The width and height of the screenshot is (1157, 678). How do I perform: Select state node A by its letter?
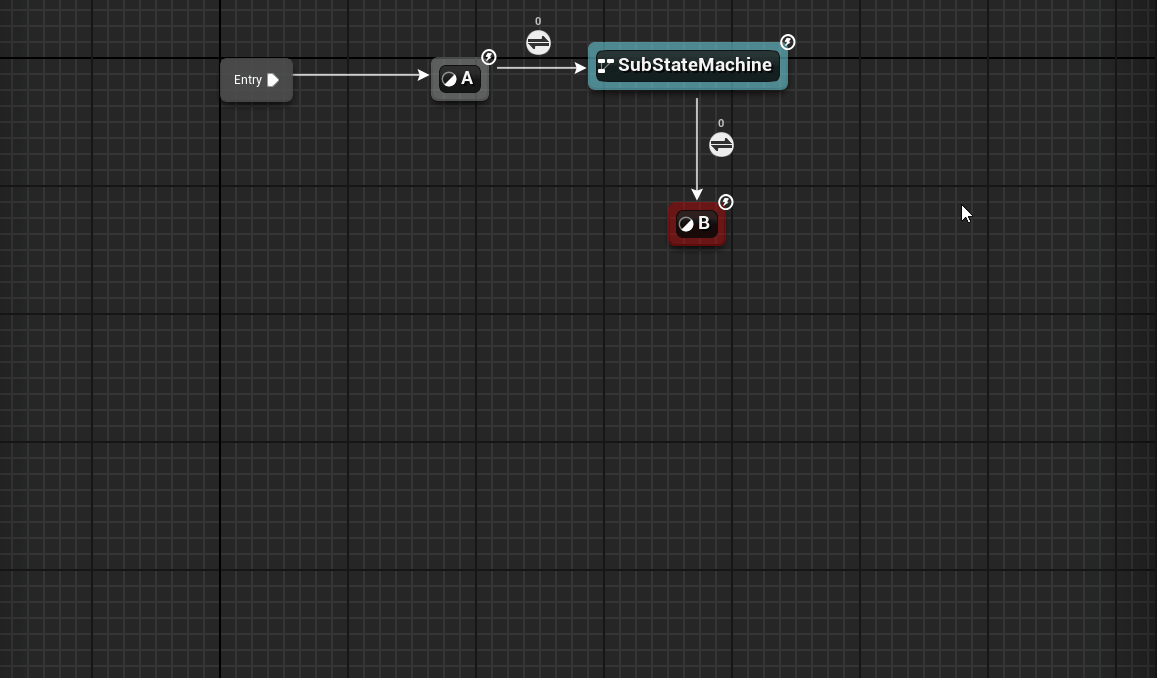pyautogui.click(x=467, y=79)
